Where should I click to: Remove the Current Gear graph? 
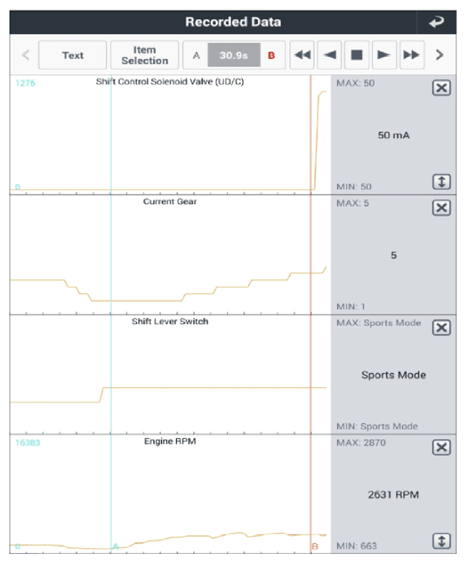(441, 208)
